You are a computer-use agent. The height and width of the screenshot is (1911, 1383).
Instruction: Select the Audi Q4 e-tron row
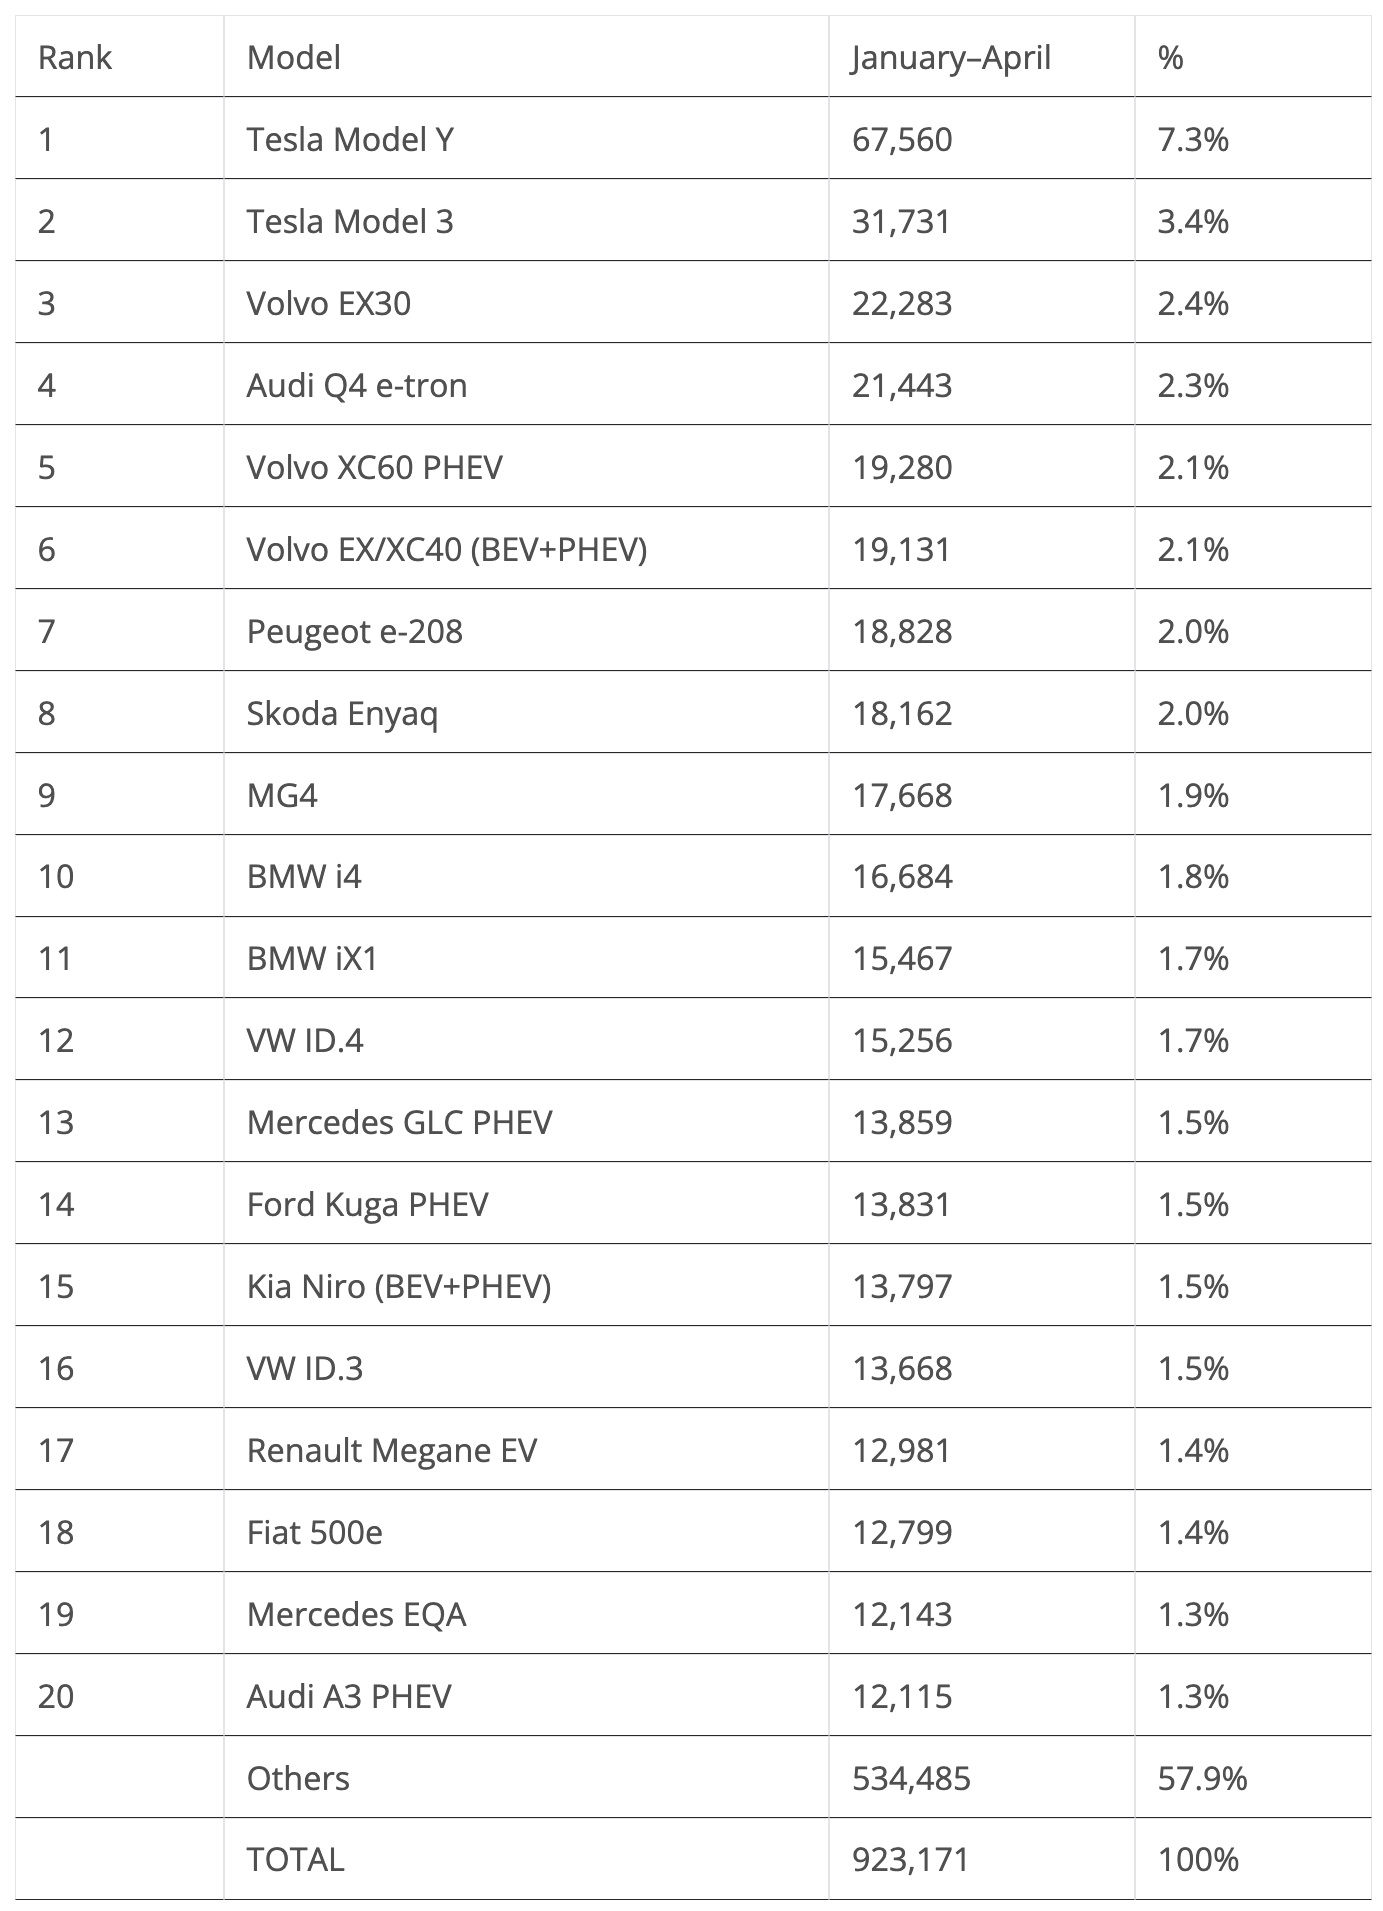692,385
